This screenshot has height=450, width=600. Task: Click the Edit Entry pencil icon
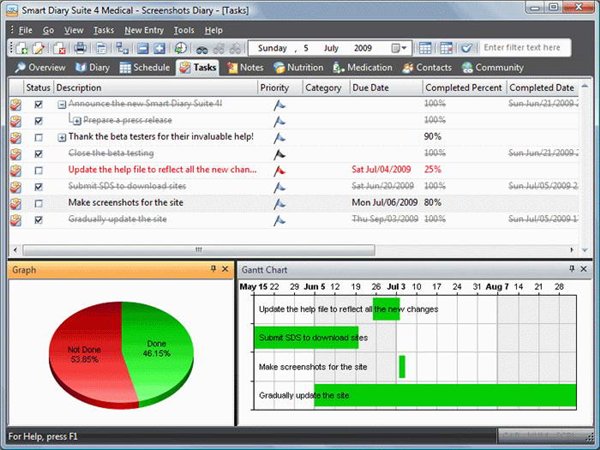(39, 48)
